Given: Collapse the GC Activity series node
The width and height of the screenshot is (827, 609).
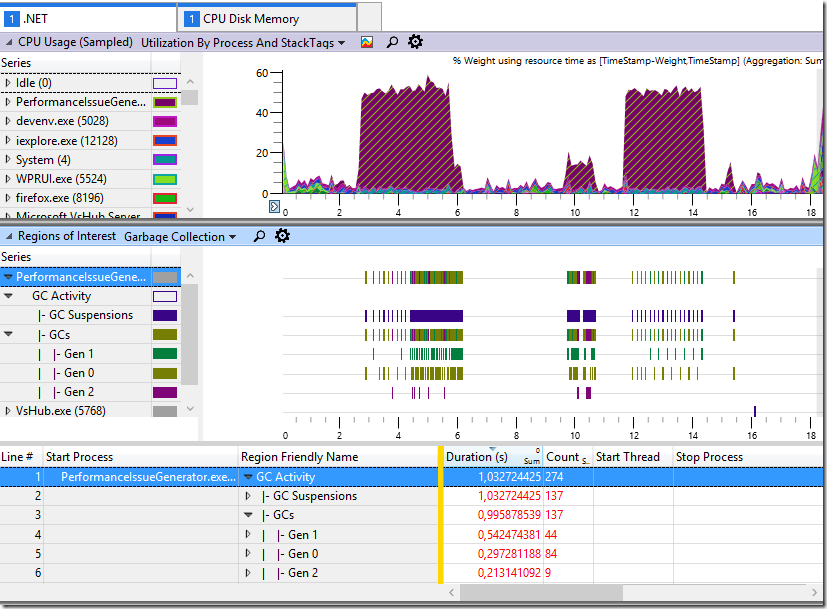Looking at the screenshot, I should pyautogui.click(x=8, y=296).
